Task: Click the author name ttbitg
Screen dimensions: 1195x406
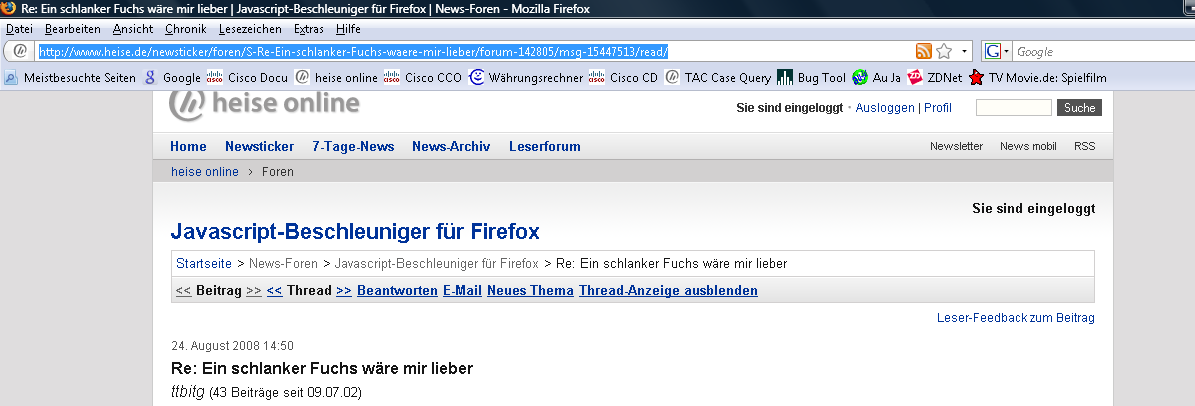Action: point(188,393)
